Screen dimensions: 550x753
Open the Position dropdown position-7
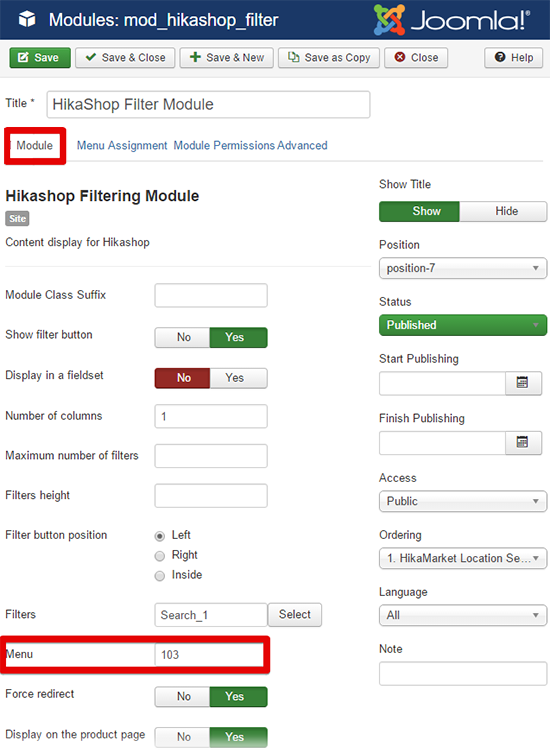(x=463, y=268)
